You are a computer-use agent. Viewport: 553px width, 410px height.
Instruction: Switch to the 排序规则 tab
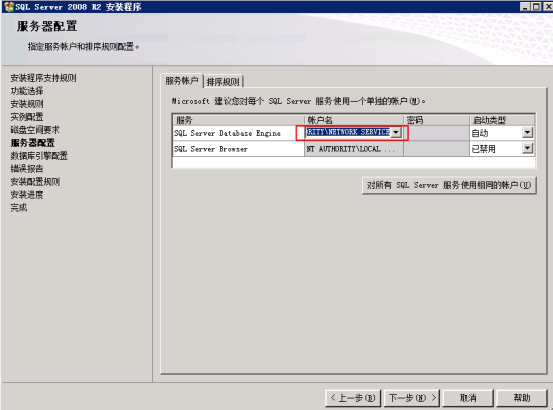(223, 82)
